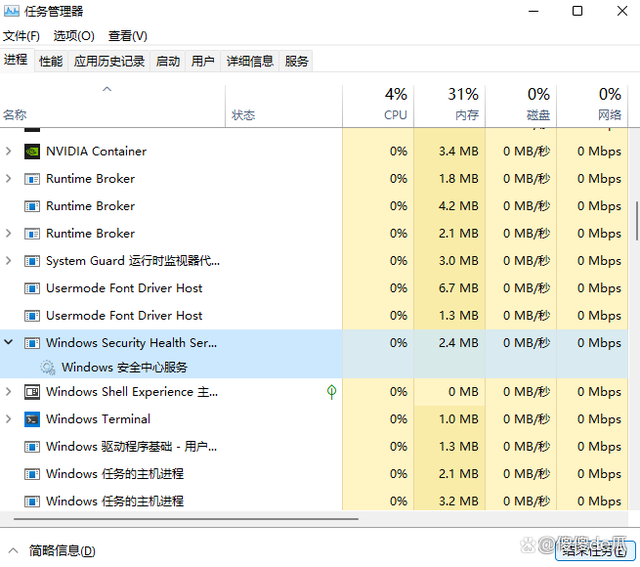Collapse the Windows Security Health Service group
The height and width of the screenshot is (567, 640).
click(x=8, y=342)
